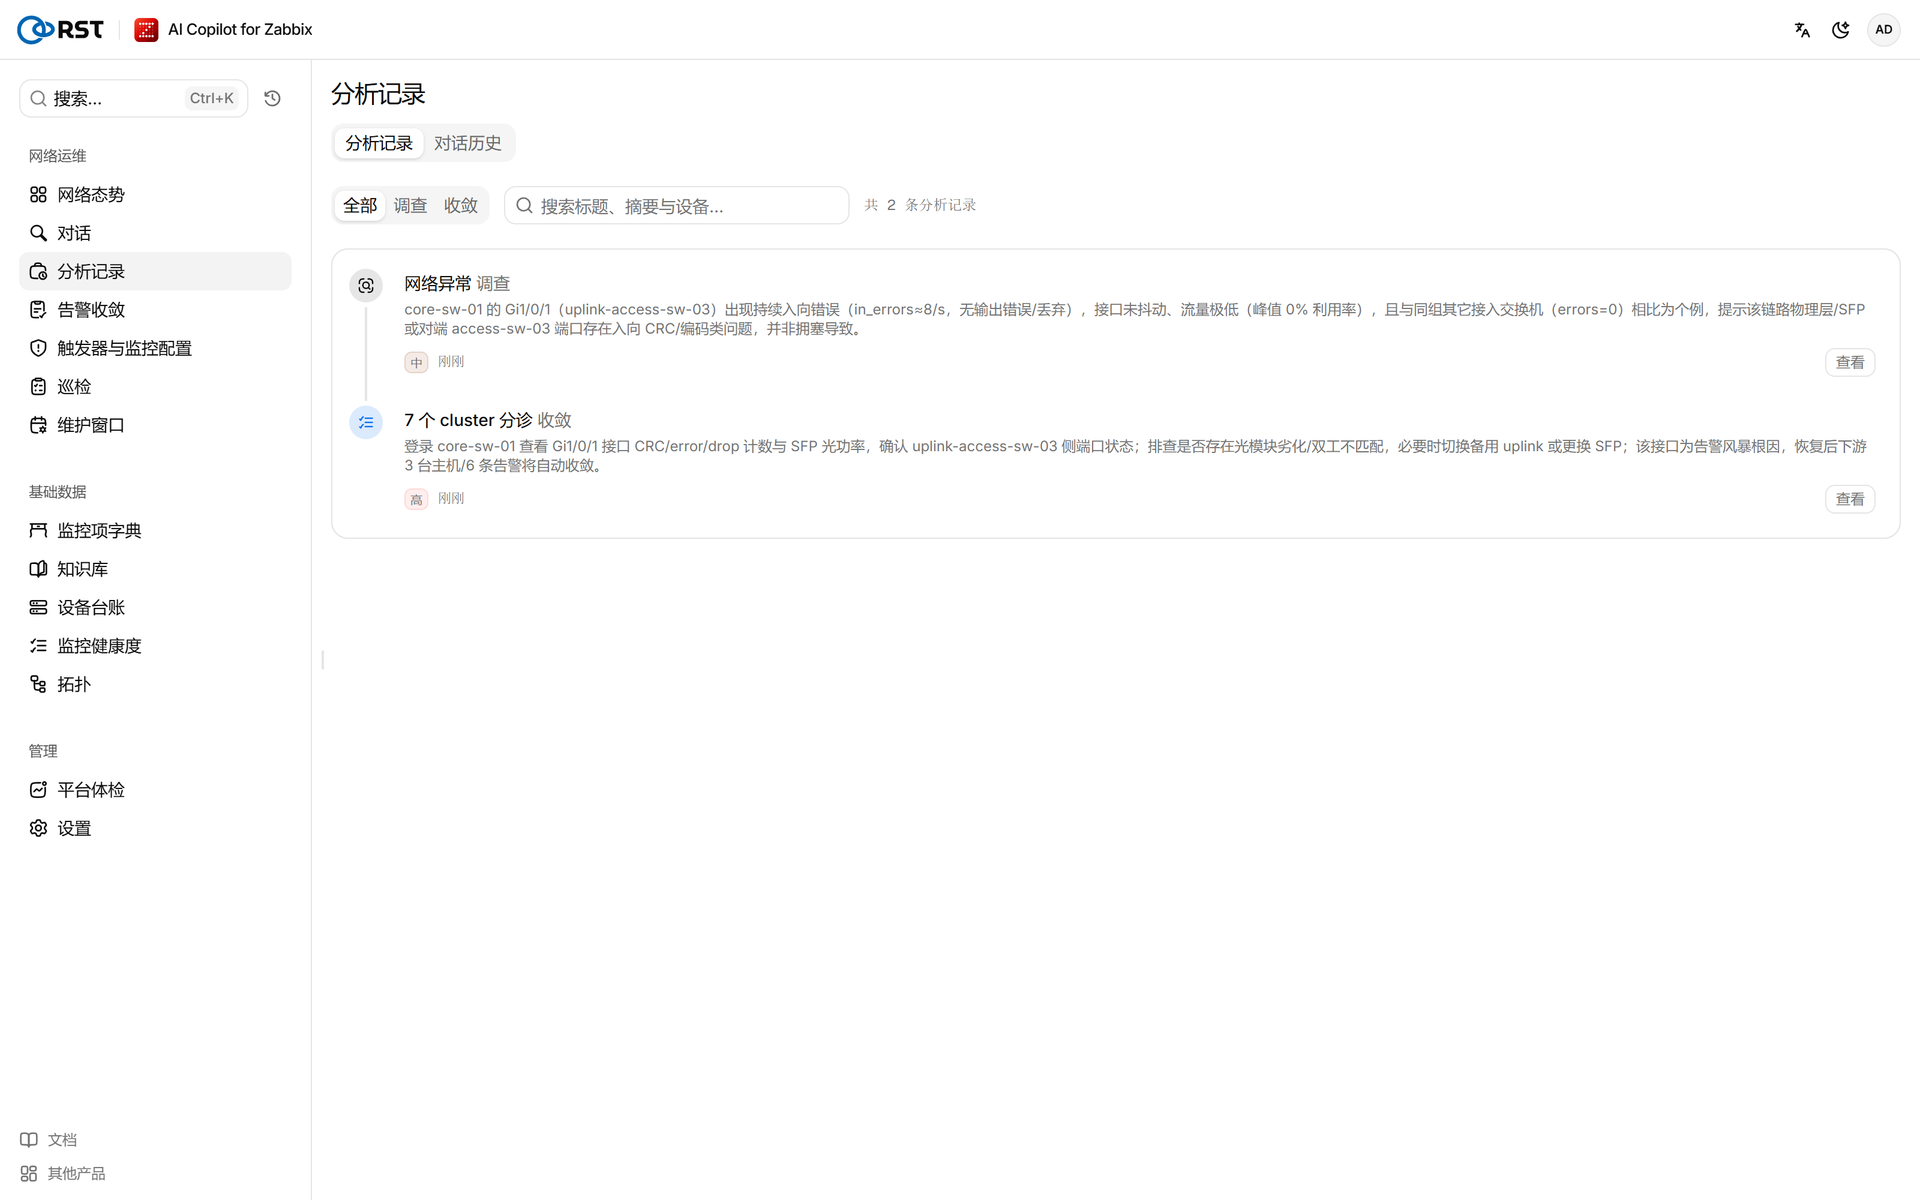Open the 7 个 cluster 分诊 record title

[x=488, y=420]
